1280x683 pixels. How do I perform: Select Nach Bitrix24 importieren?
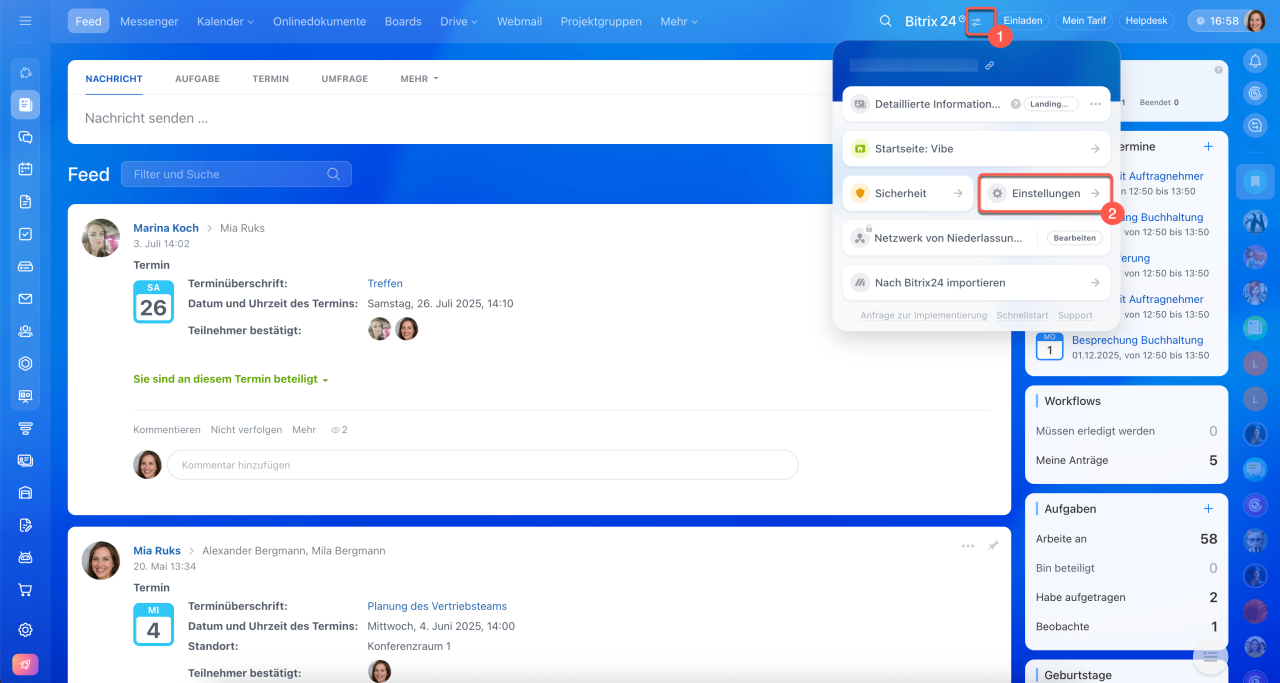[976, 283]
